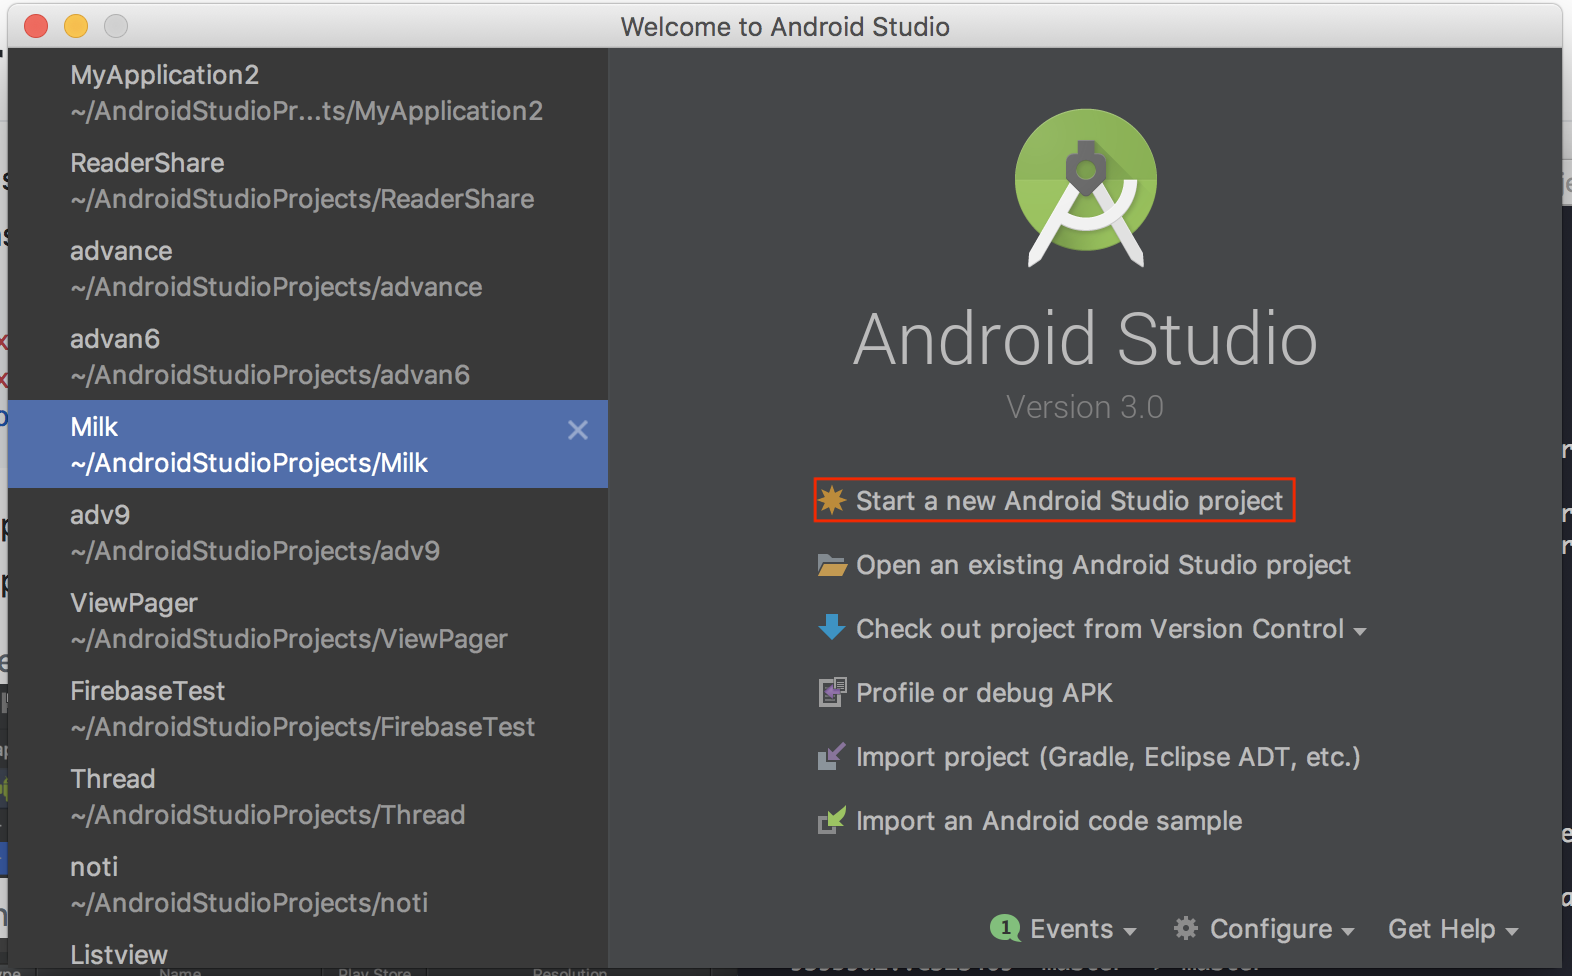Image resolution: width=1572 pixels, height=976 pixels.
Task: Minimize the Welcome window with the yellow button
Action: (x=76, y=26)
